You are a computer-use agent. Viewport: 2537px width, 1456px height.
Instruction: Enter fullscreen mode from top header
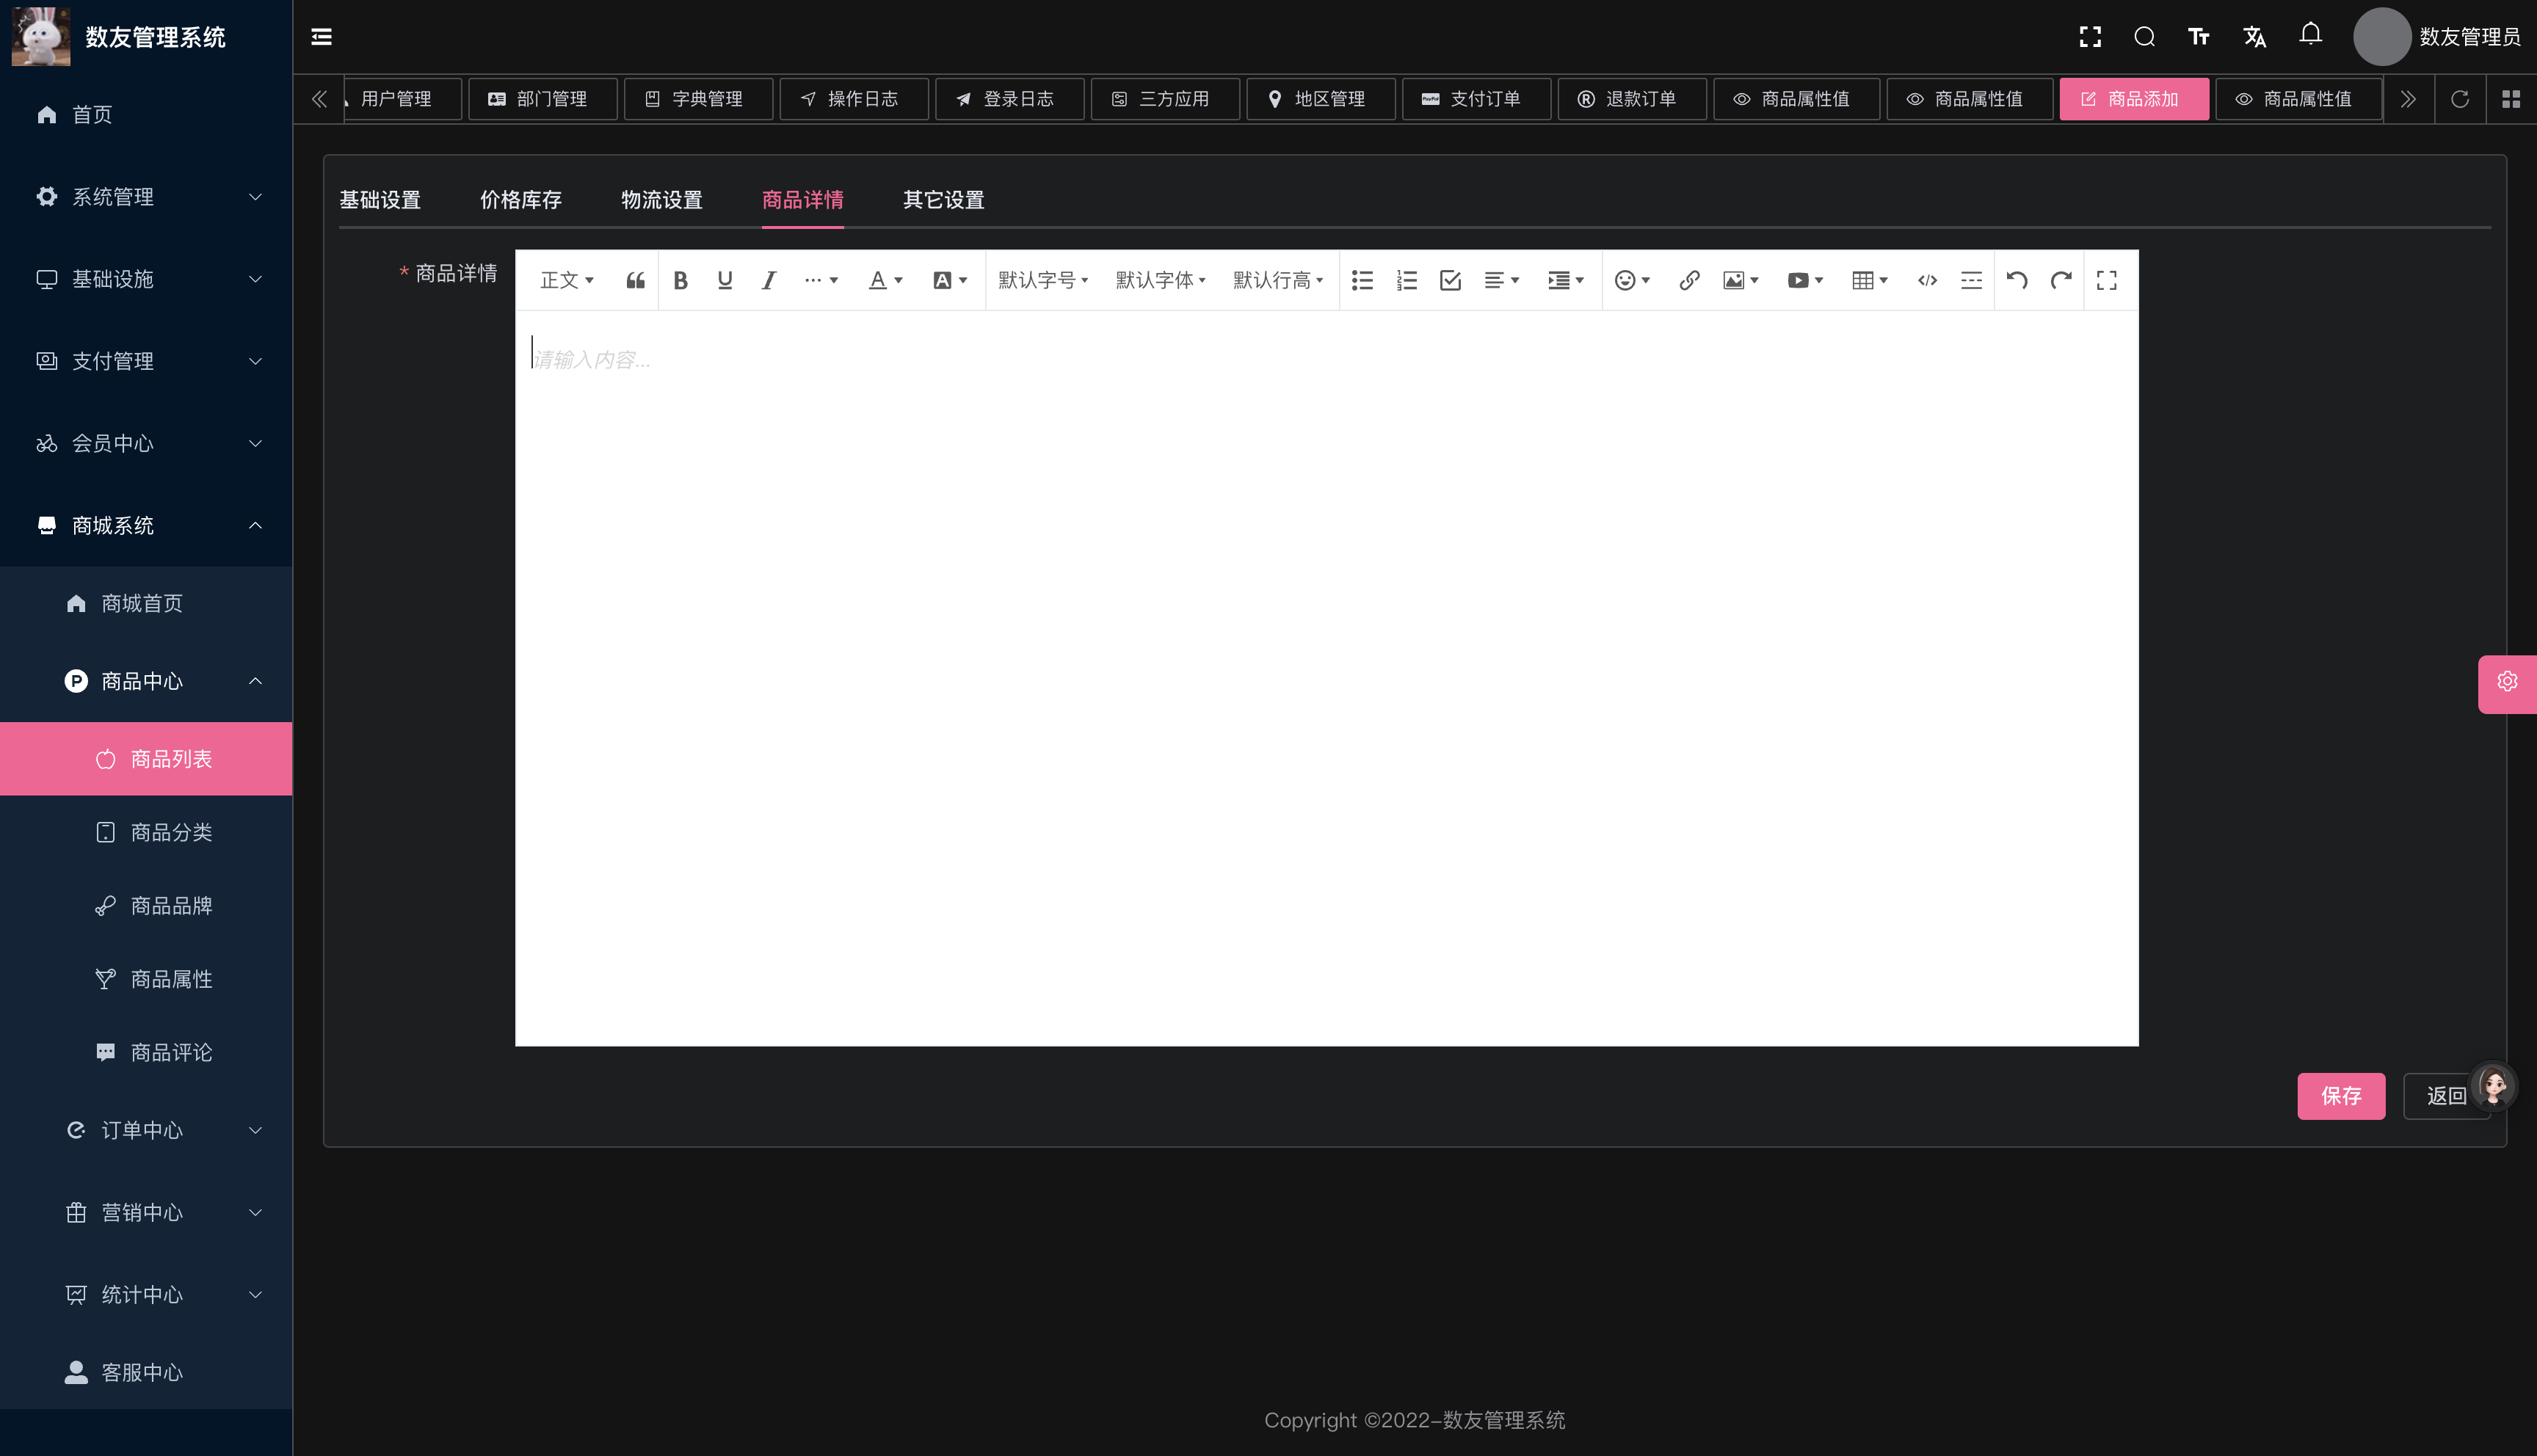click(x=2090, y=37)
